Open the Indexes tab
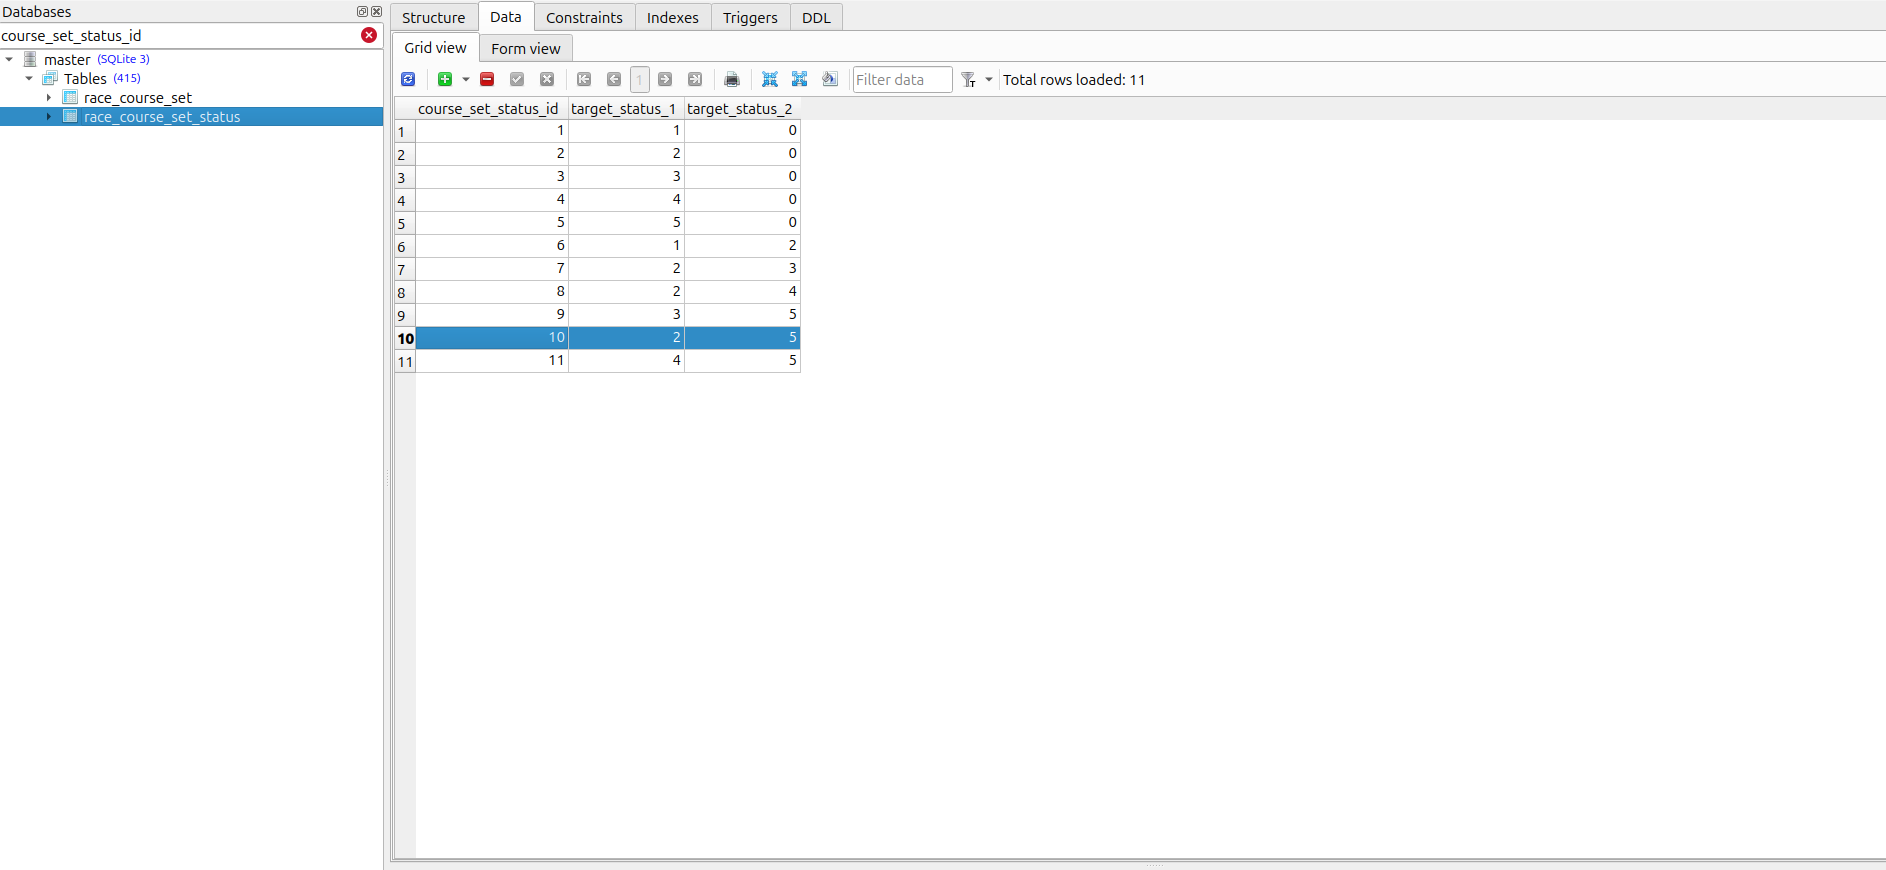The height and width of the screenshot is (870, 1886). (x=673, y=18)
